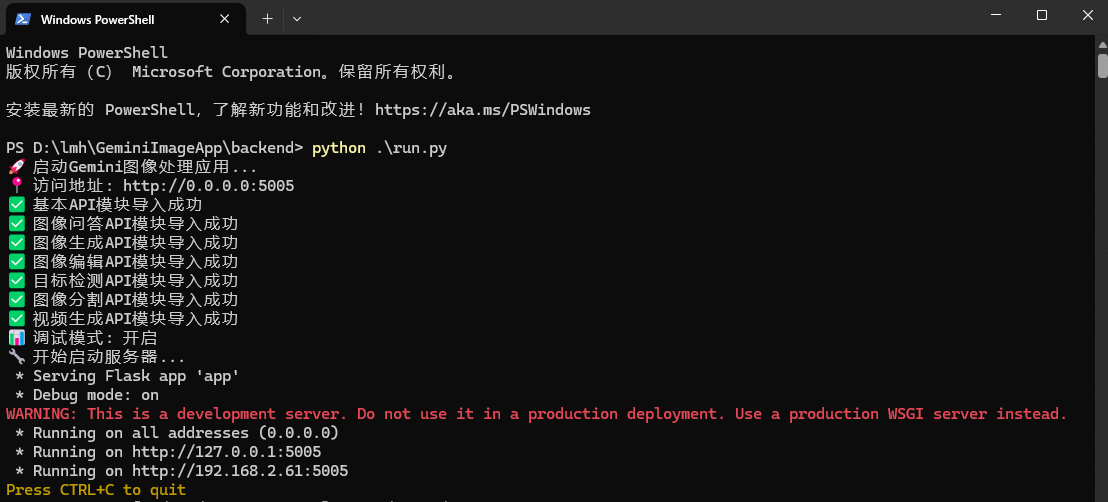Maximize the terminal window
Screen dimensions: 1108x502
(1042, 15)
